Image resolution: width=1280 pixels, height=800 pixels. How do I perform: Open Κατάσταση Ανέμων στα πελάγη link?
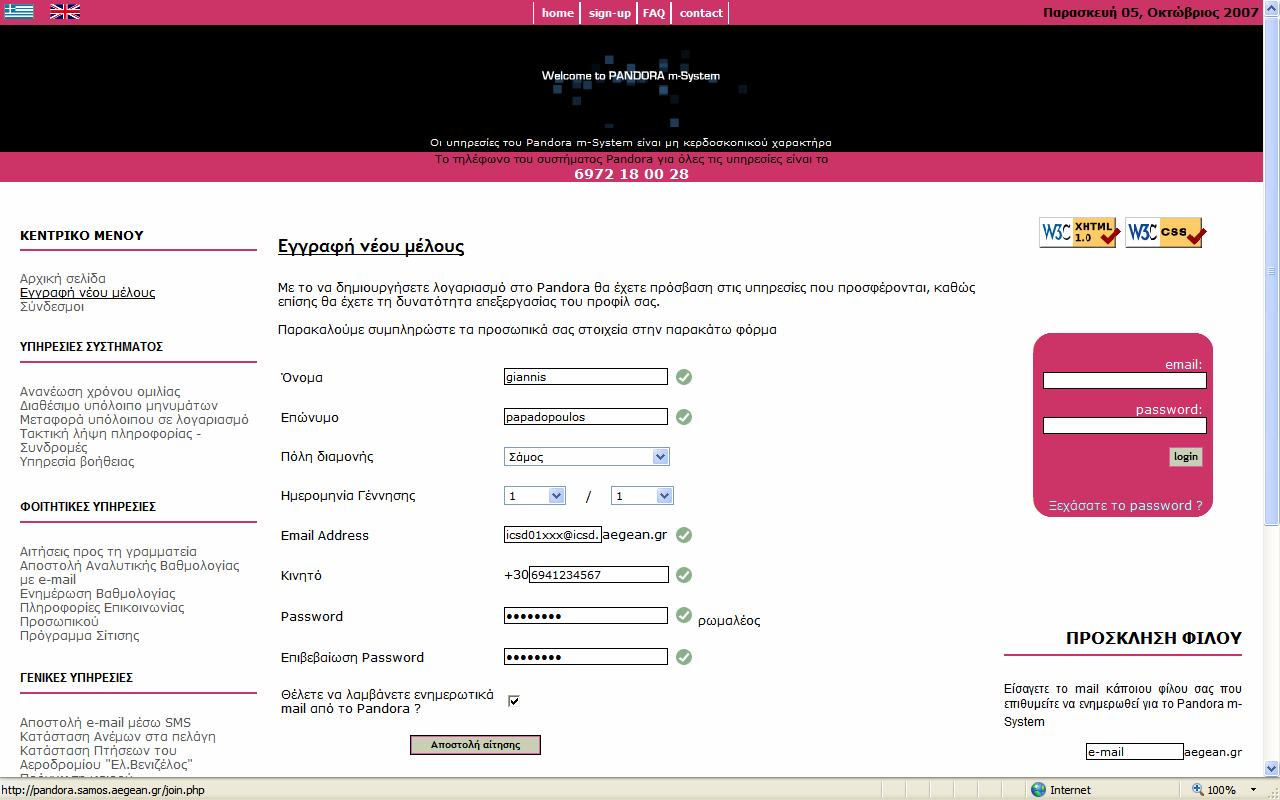[118, 736]
